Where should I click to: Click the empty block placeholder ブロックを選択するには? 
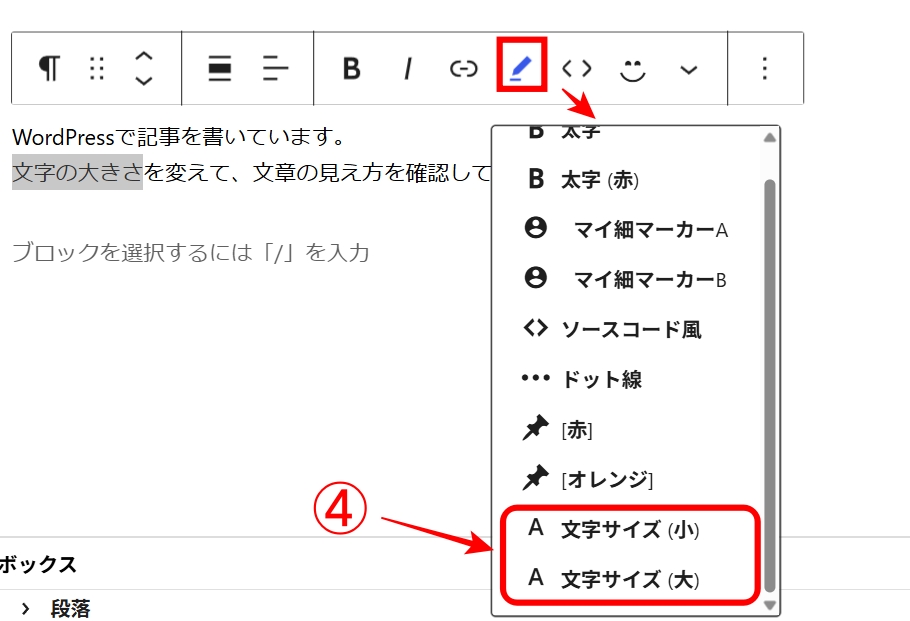pos(190,252)
